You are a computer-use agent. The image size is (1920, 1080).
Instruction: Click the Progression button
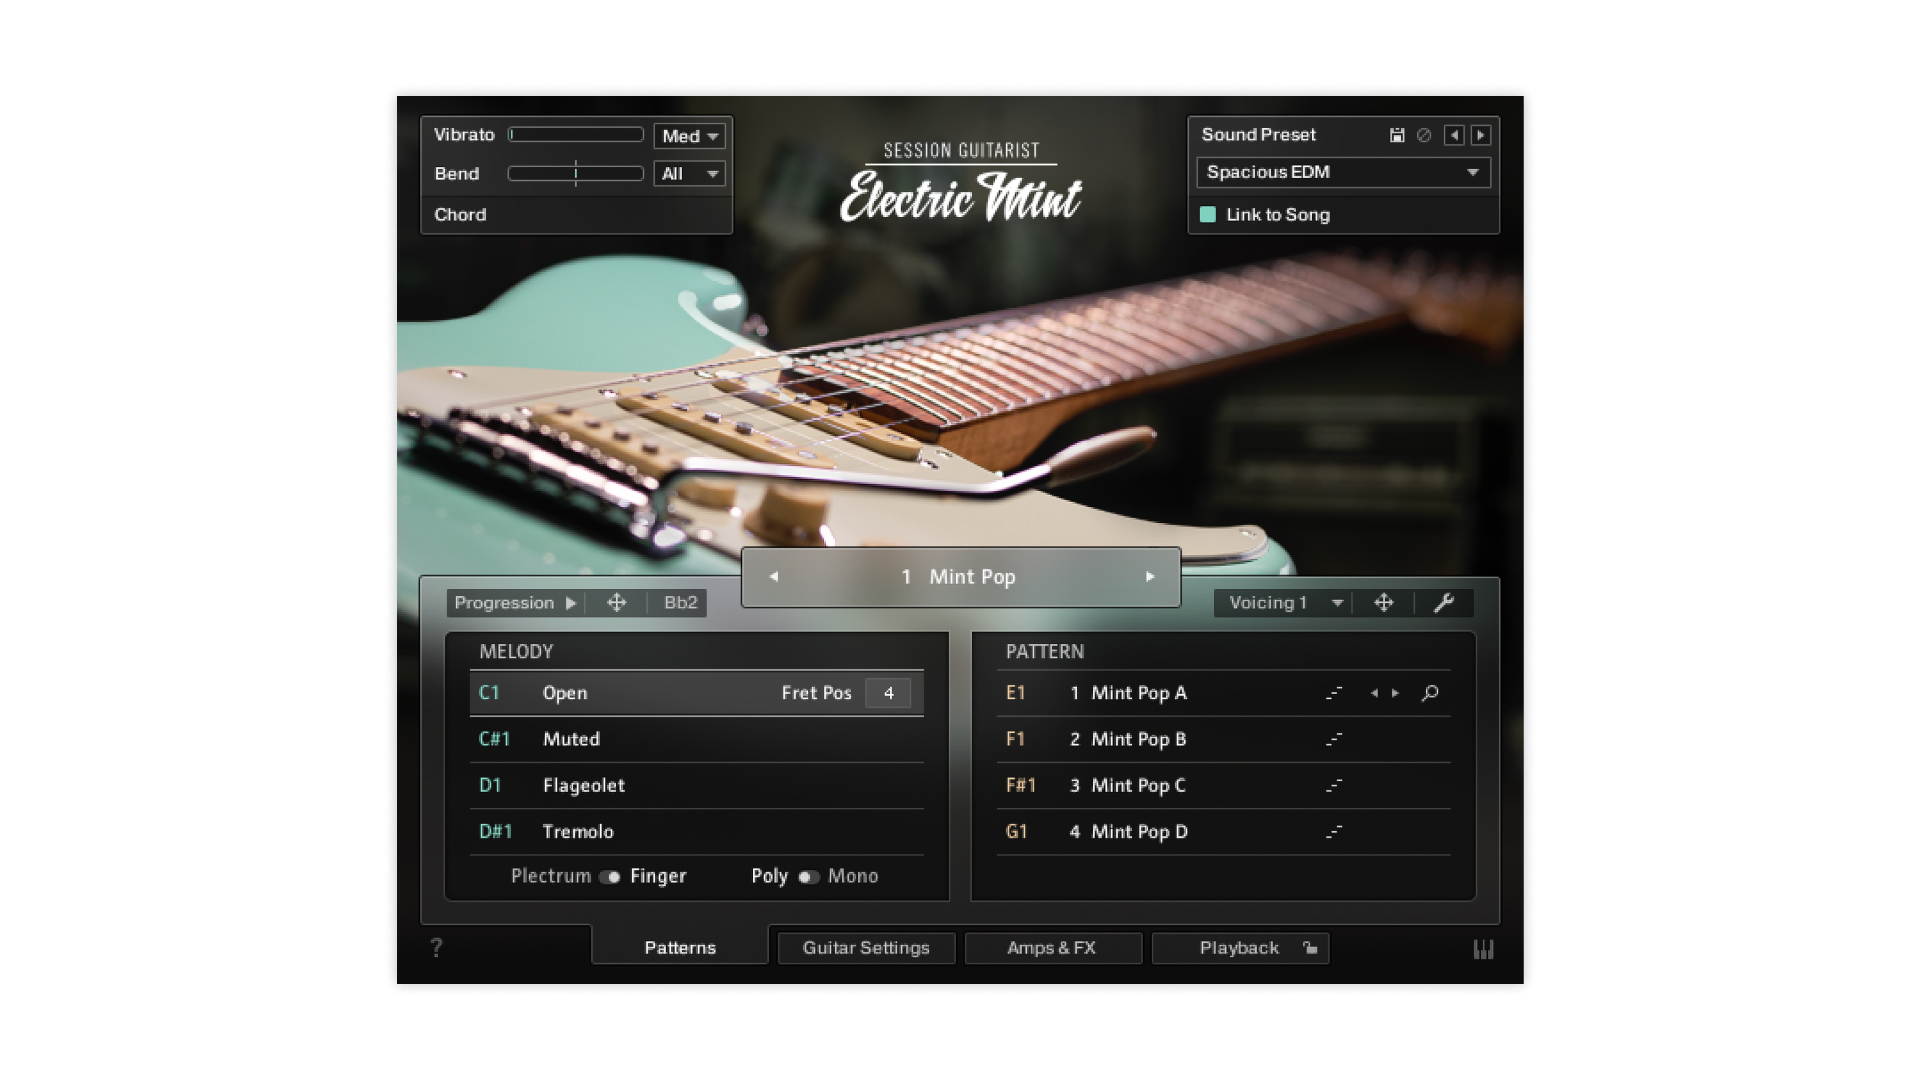tap(514, 603)
